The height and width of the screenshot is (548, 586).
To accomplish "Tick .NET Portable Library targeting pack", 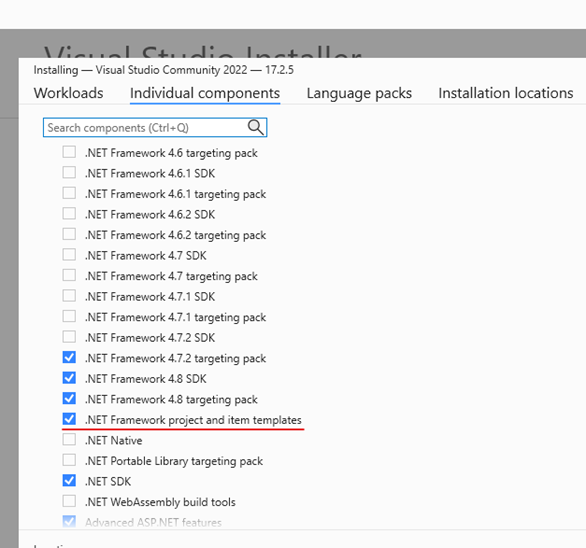I will tap(69, 460).
